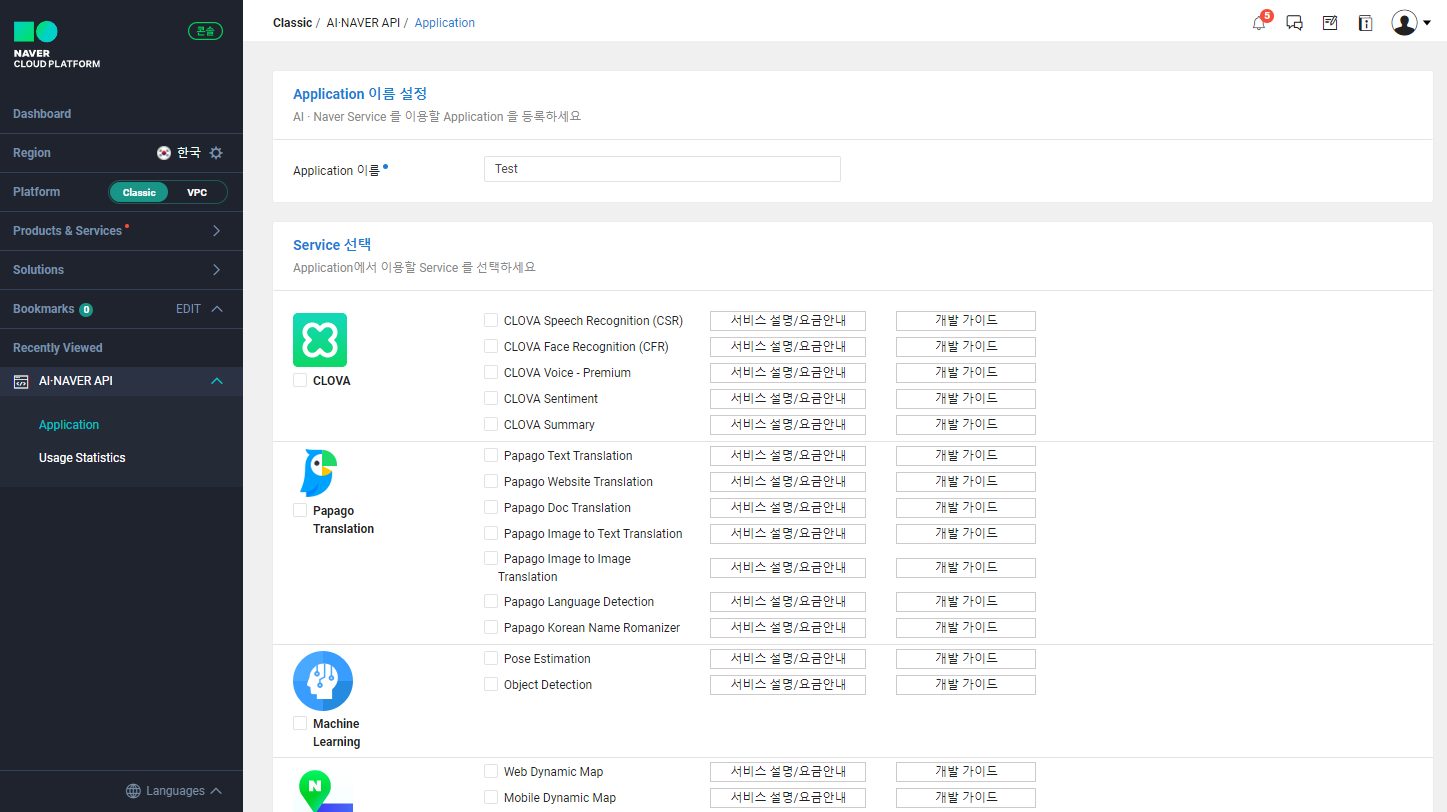Open Region settings gear icon
The width and height of the screenshot is (1447, 812).
[216, 153]
